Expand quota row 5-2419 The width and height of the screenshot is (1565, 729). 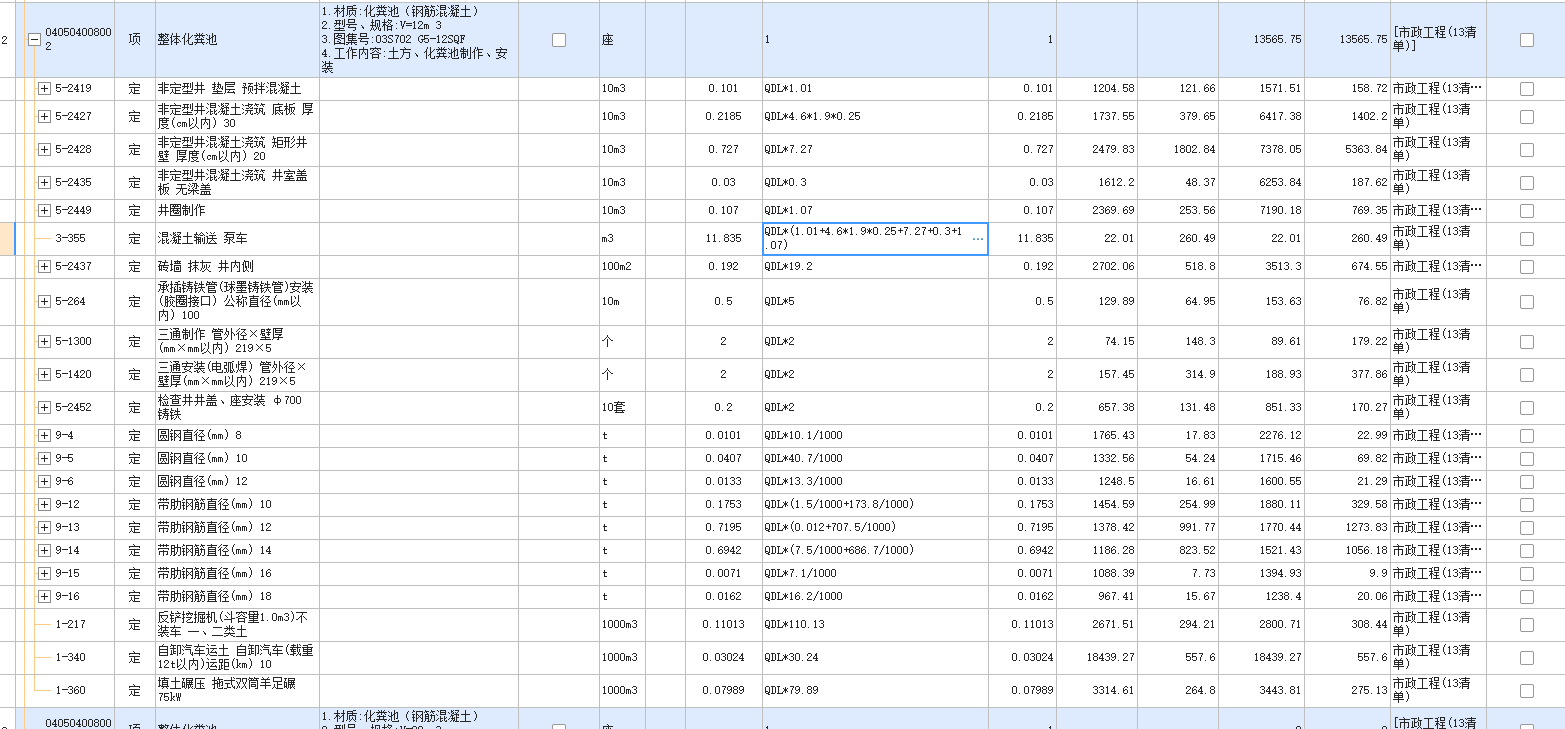tap(44, 89)
